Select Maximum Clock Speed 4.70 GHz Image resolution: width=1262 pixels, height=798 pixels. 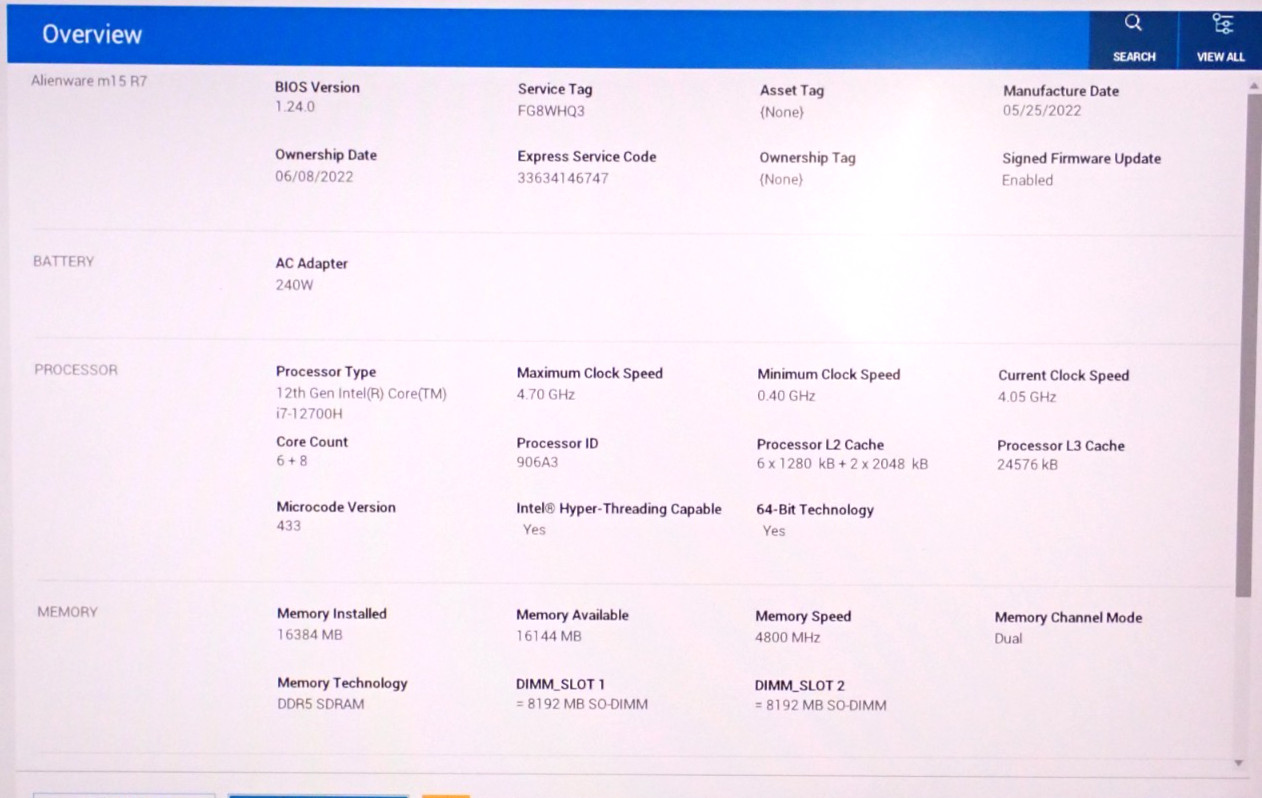(x=545, y=395)
